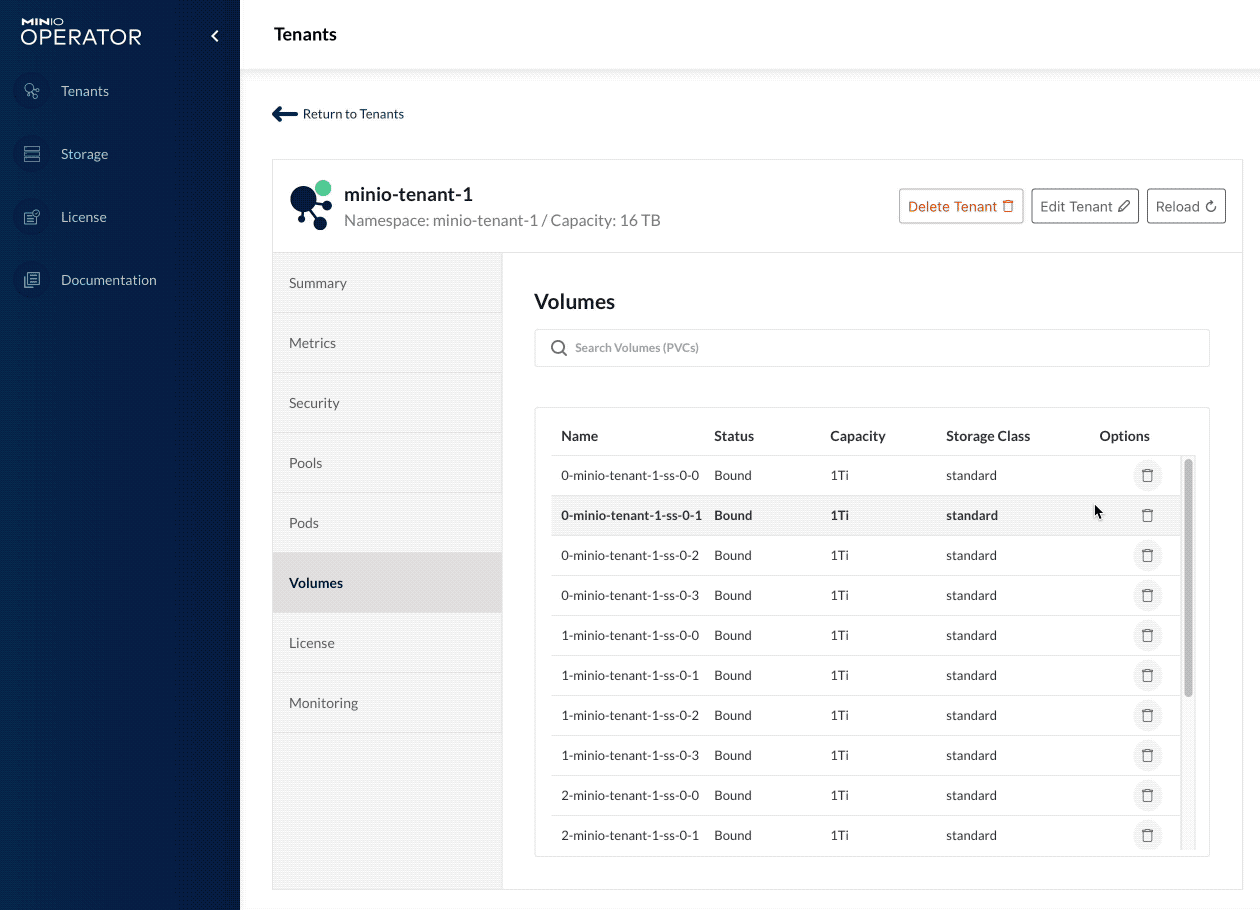This screenshot has height=910, width=1260.
Task: Click the minio-tenant-1 tenant title
Action: point(408,194)
